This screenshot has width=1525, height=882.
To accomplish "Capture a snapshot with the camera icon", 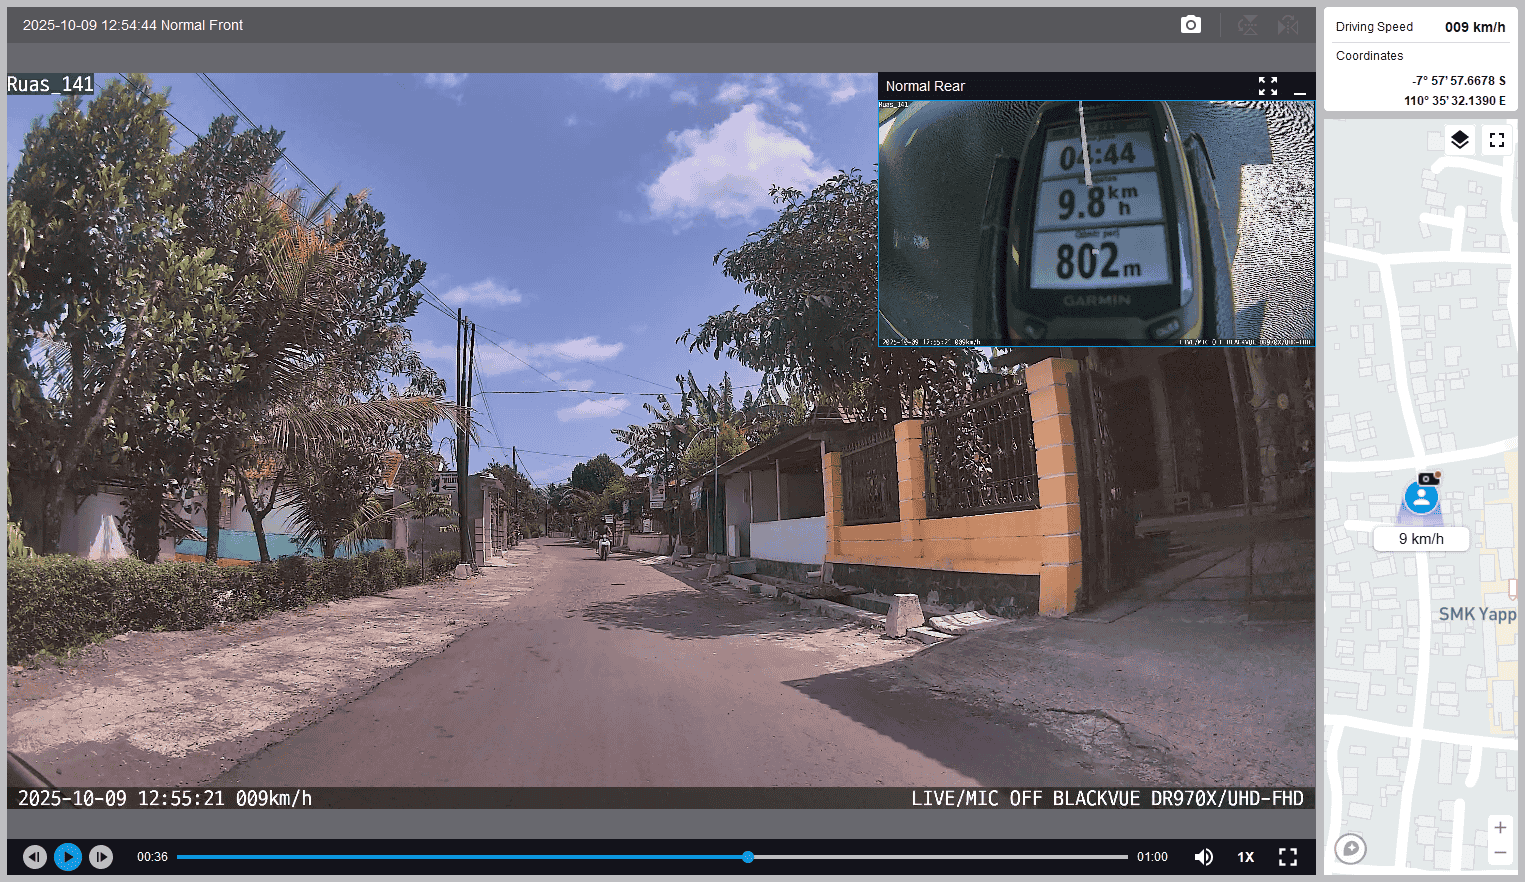I will click(1190, 25).
